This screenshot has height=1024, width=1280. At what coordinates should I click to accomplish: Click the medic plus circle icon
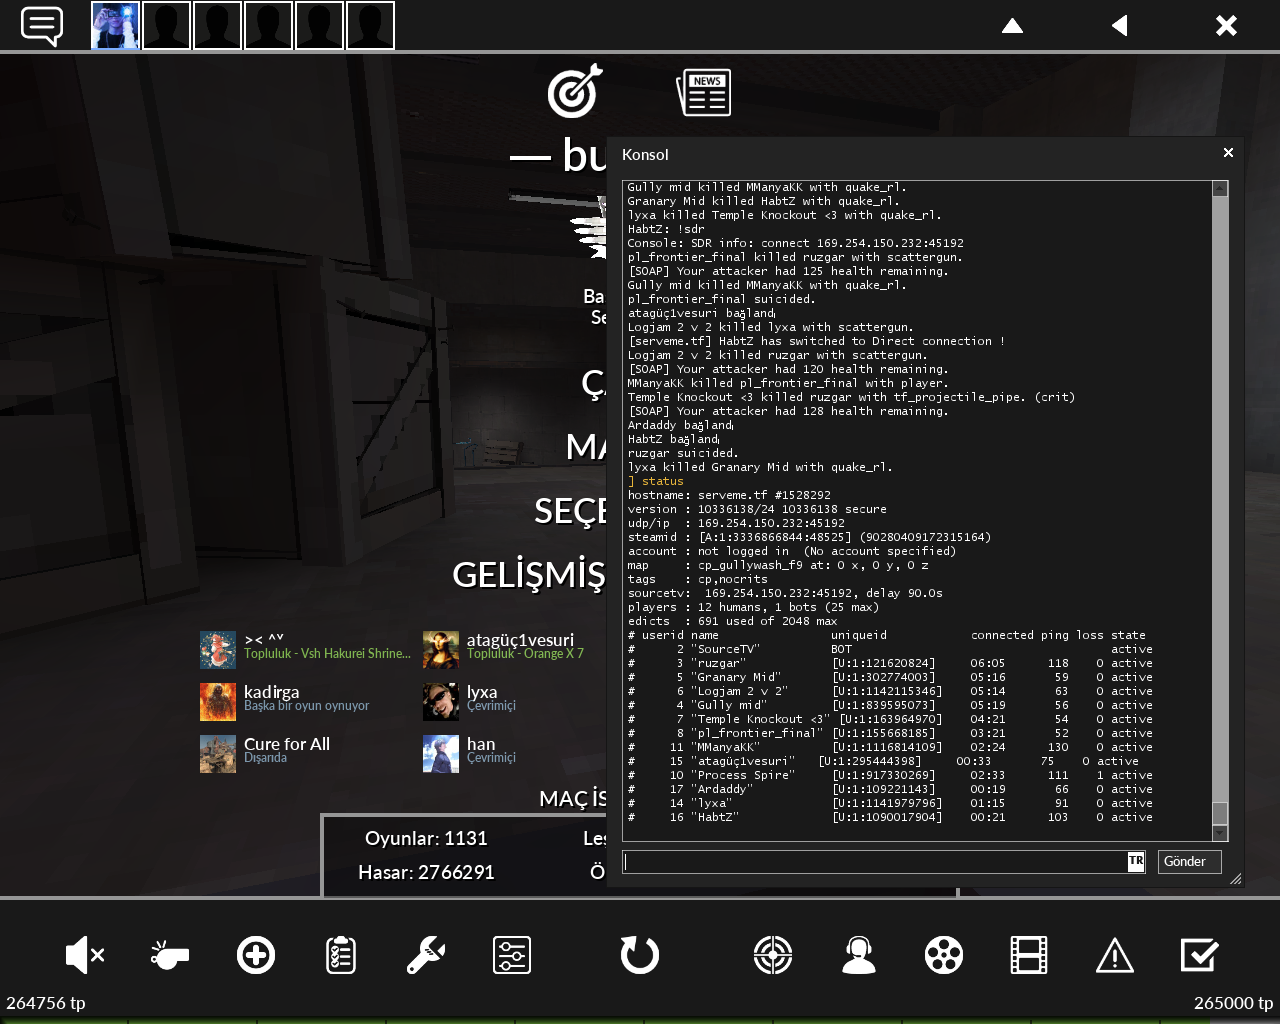coord(256,955)
